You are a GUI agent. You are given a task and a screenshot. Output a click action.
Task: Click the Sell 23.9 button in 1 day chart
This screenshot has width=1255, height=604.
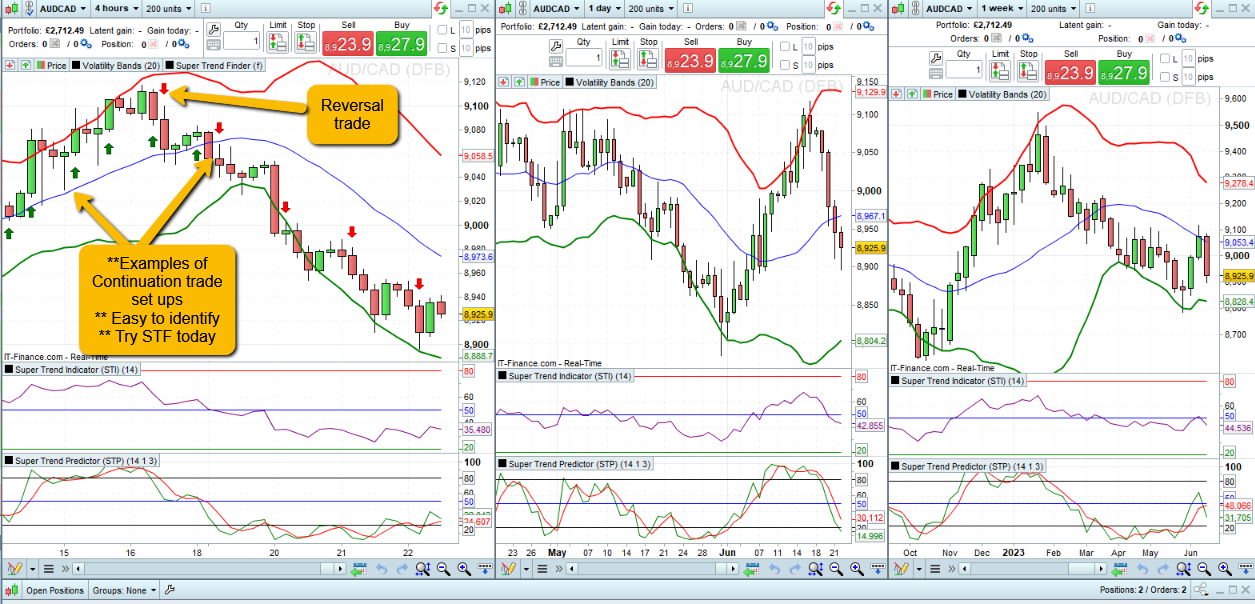(x=691, y=60)
